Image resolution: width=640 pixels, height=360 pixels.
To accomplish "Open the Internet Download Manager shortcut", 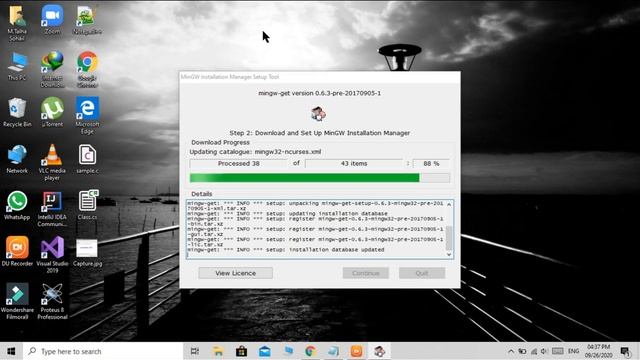I will (x=52, y=69).
